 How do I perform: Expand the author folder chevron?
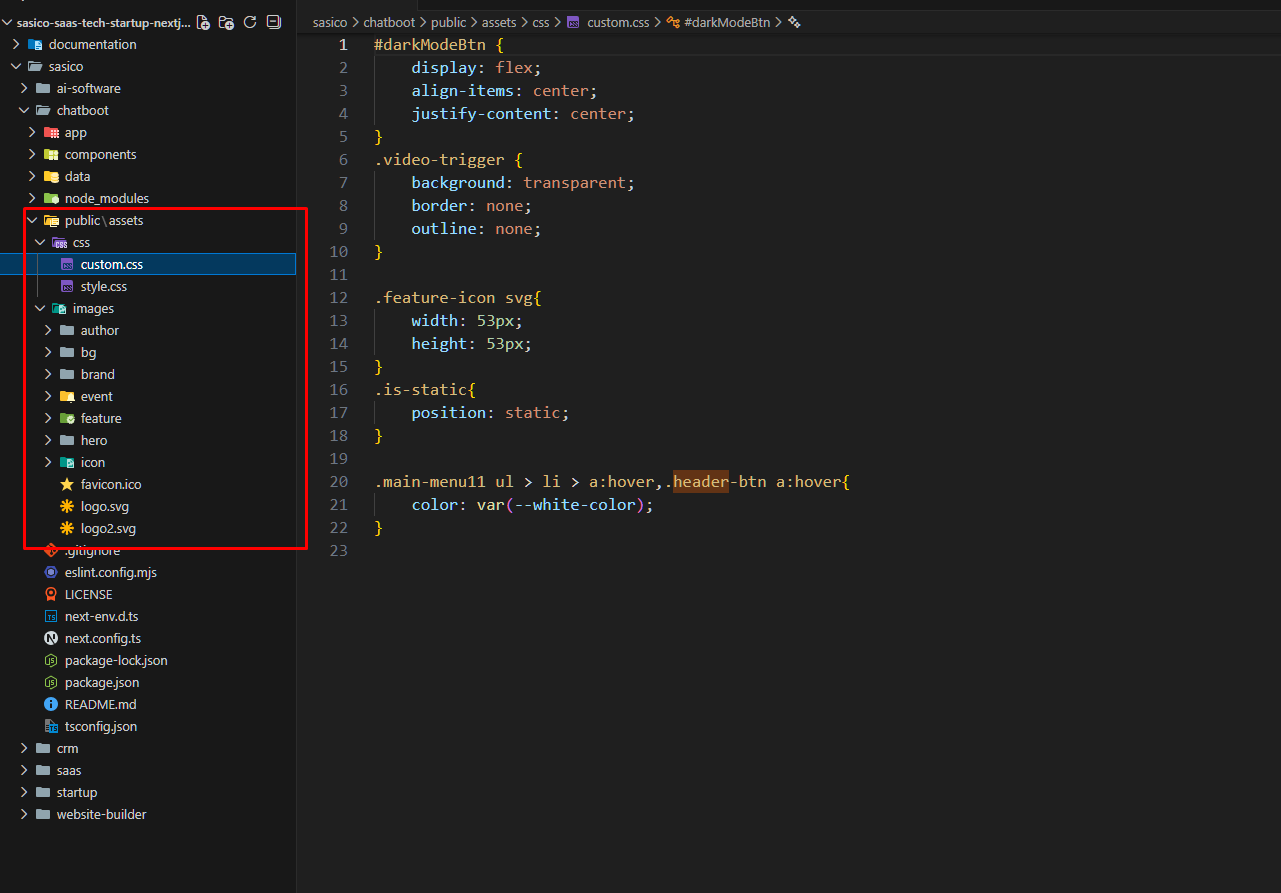point(48,330)
